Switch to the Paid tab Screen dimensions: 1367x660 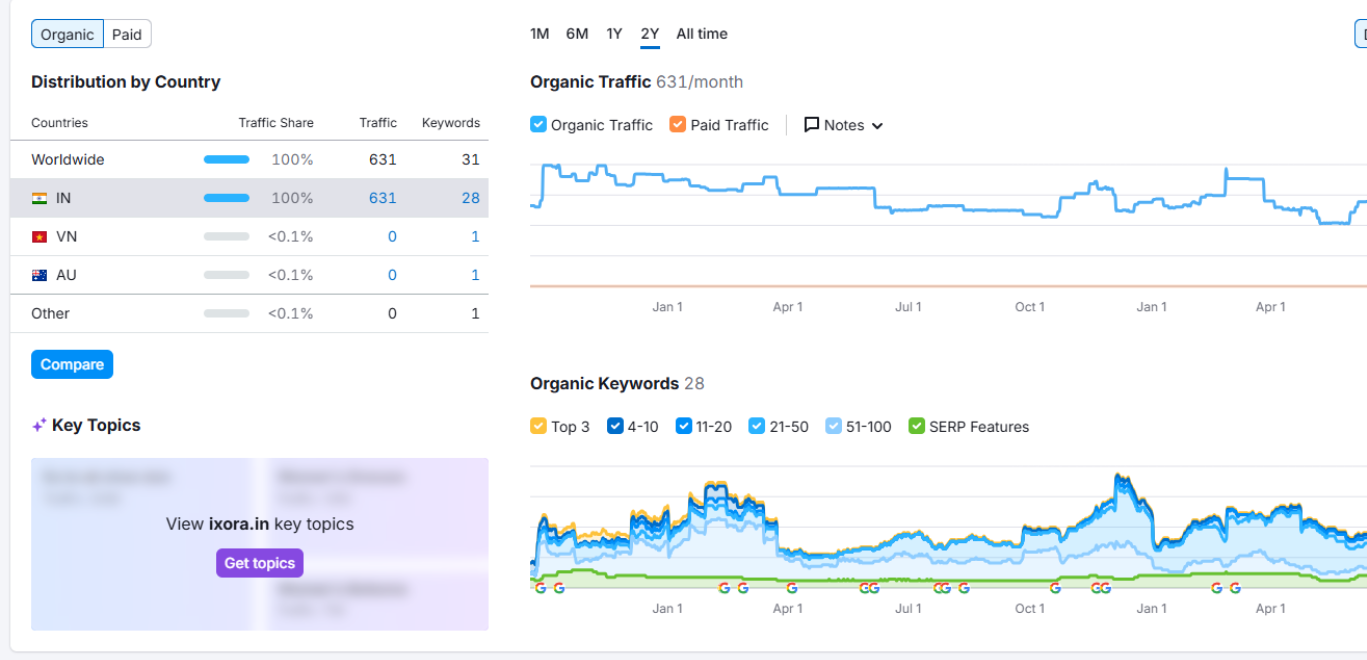[x=127, y=35]
